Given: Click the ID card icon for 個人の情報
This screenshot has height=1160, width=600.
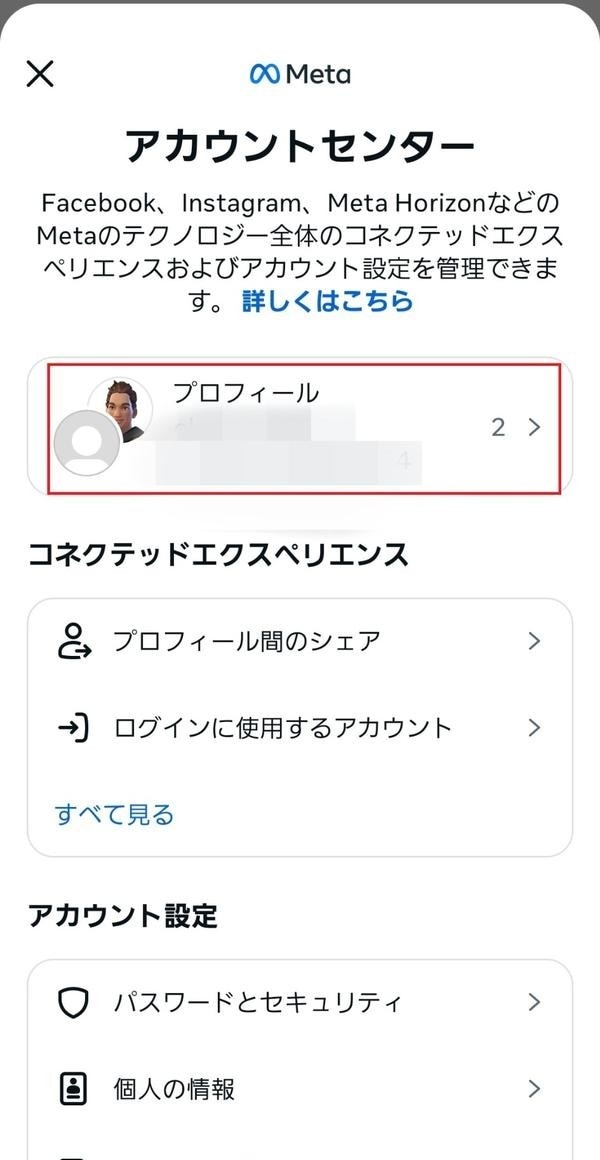Looking at the screenshot, I should click(74, 1089).
